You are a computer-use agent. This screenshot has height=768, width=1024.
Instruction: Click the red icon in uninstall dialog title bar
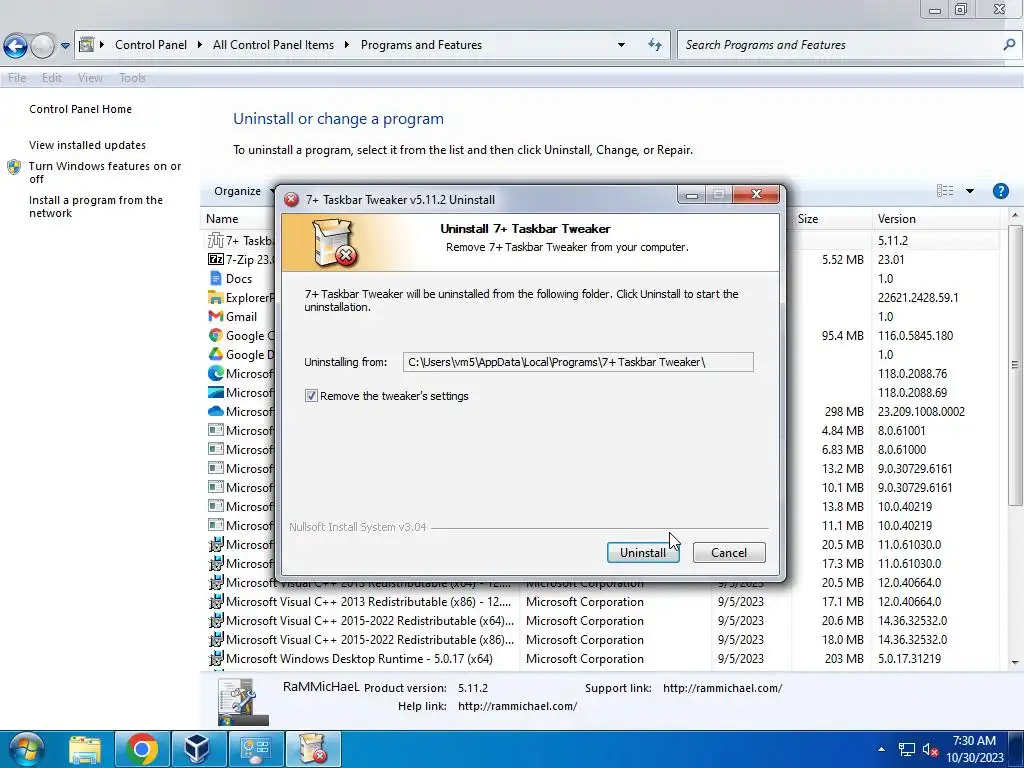[292, 199]
